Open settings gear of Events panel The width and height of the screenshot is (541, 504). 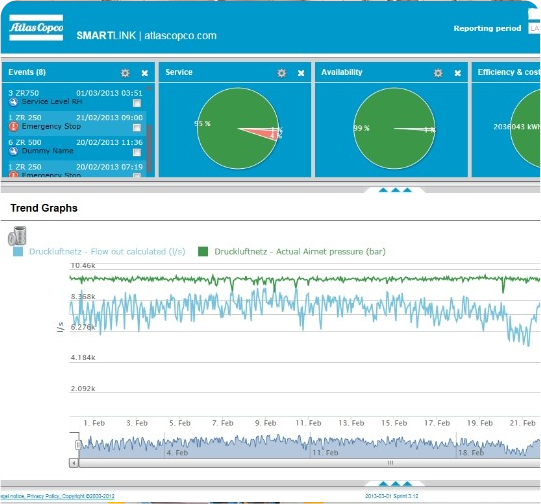pyautogui.click(x=125, y=73)
